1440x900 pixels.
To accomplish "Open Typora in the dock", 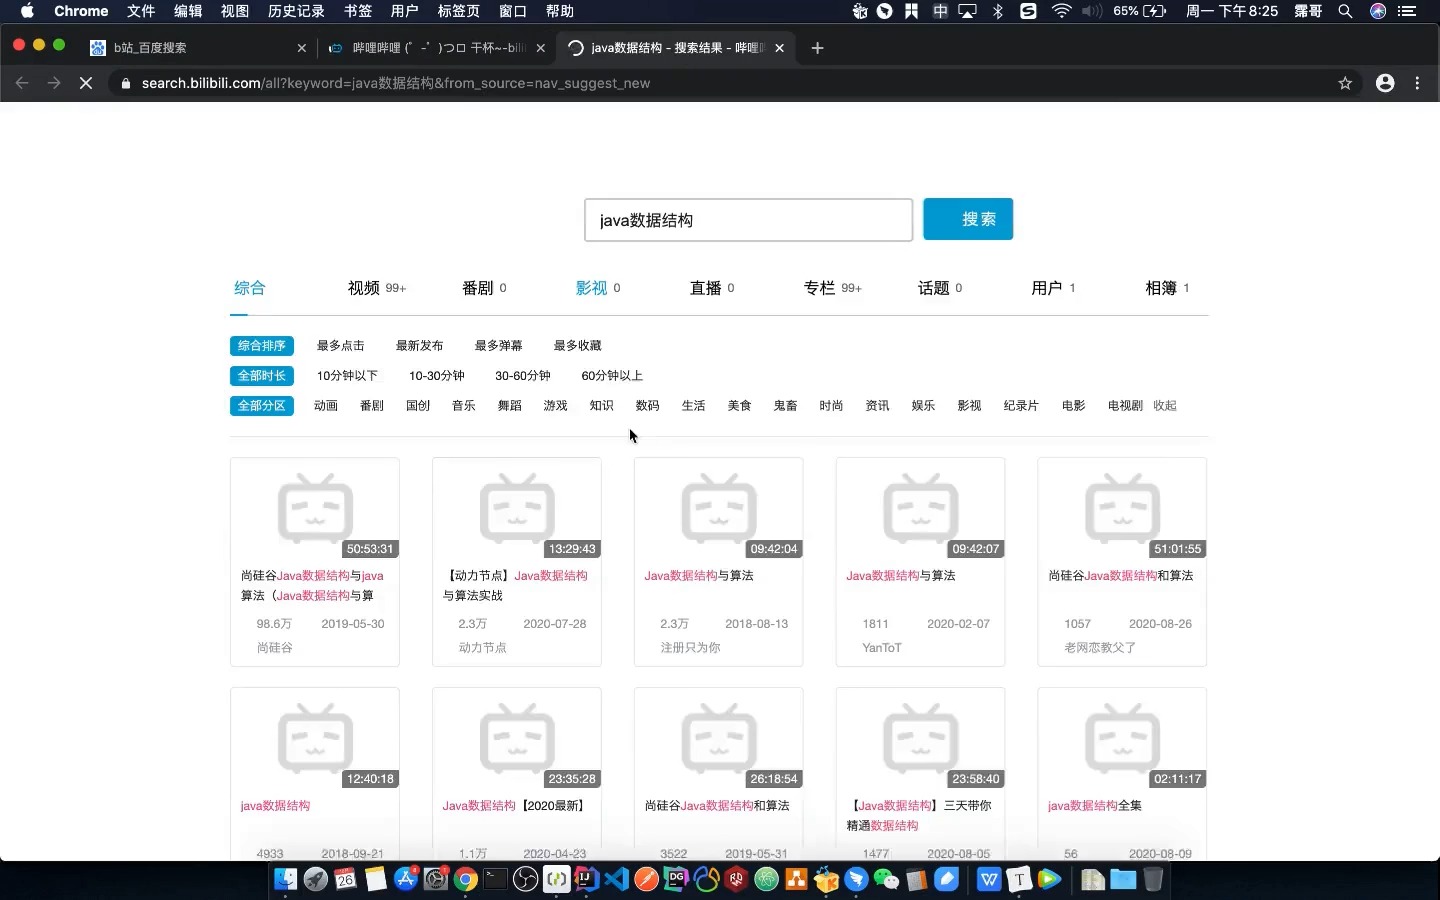I will pos(1019,879).
